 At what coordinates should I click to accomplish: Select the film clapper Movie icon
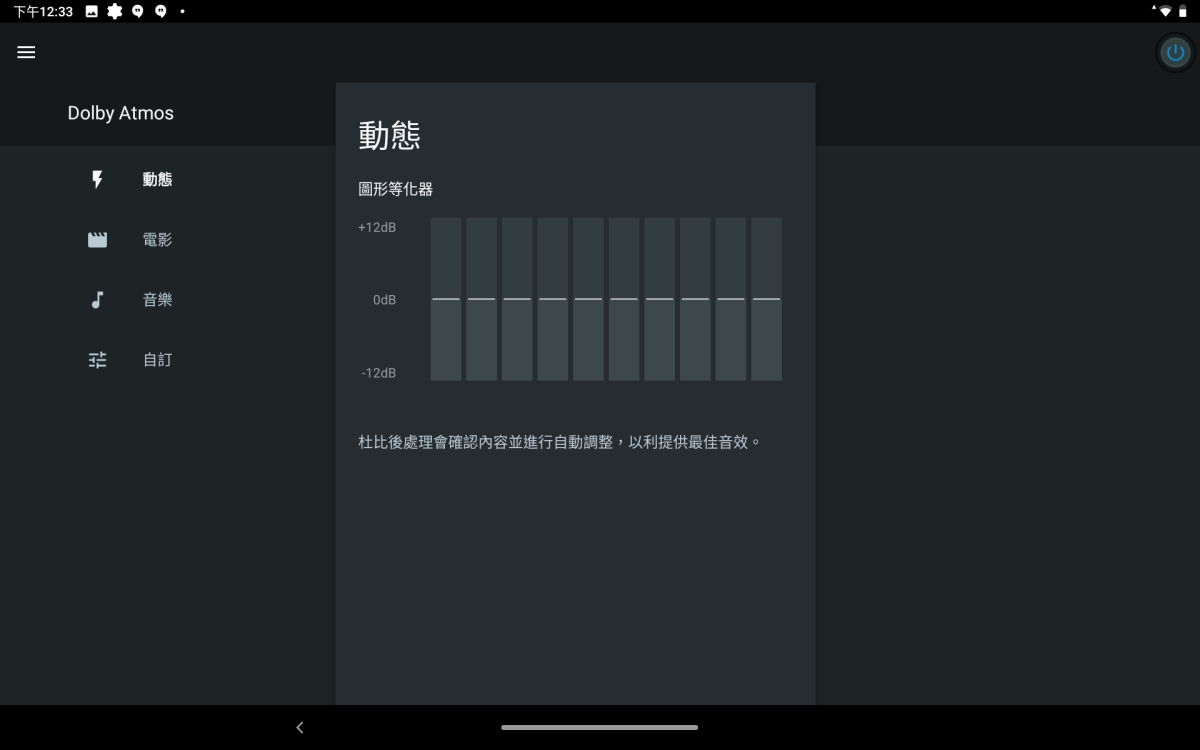pyautogui.click(x=97, y=240)
